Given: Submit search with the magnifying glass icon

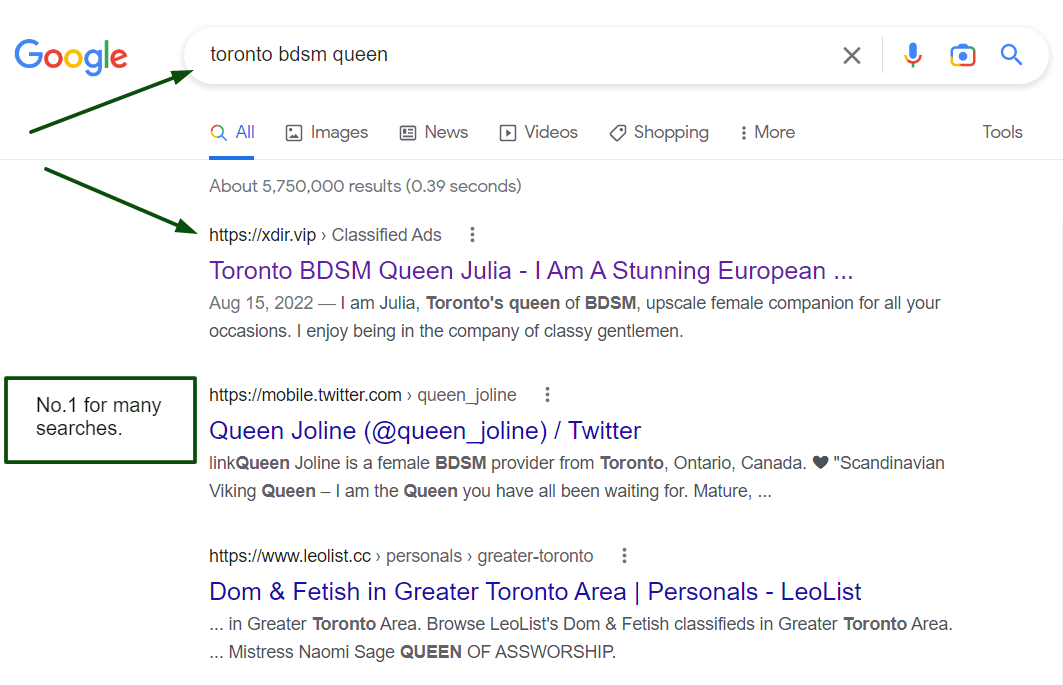Looking at the screenshot, I should coord(1011,54).
